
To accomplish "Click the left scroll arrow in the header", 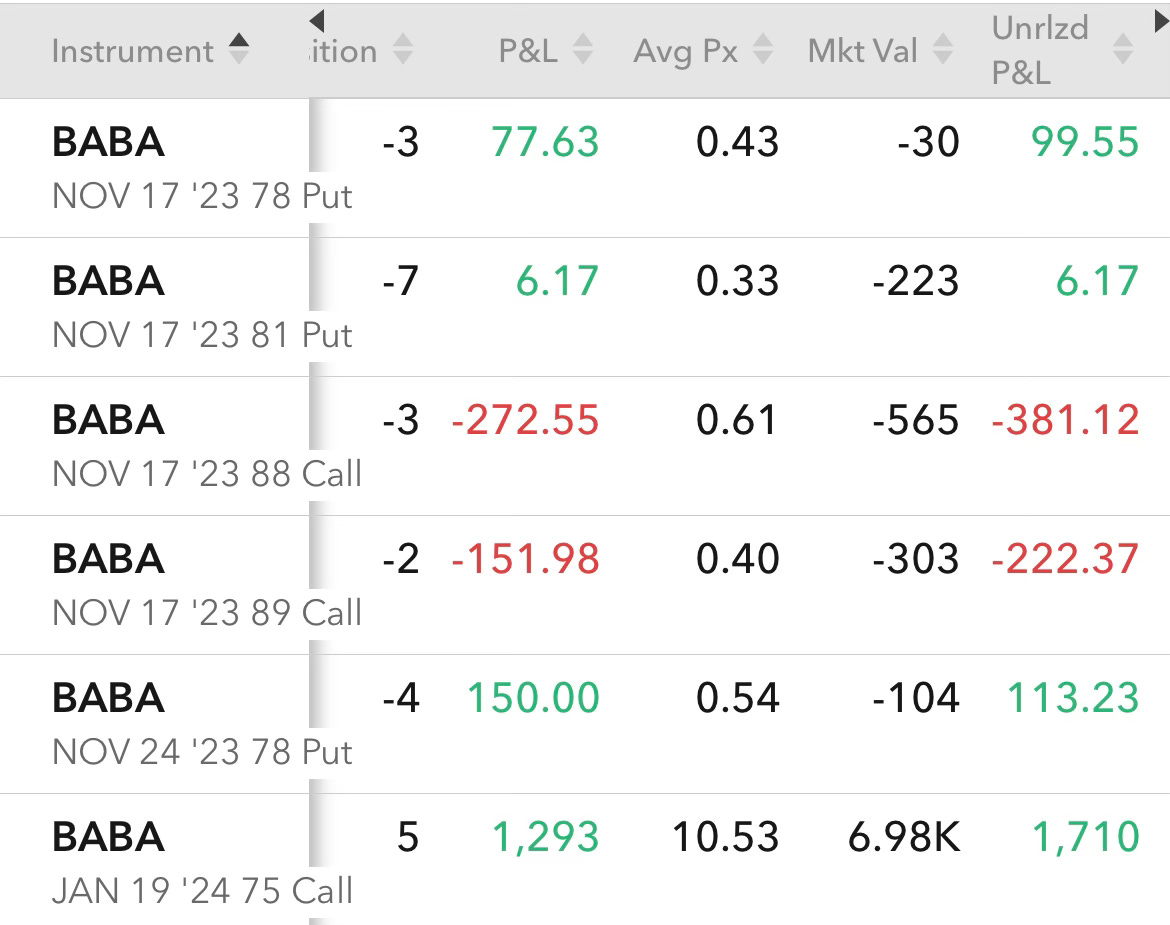I will pos(316,21).
